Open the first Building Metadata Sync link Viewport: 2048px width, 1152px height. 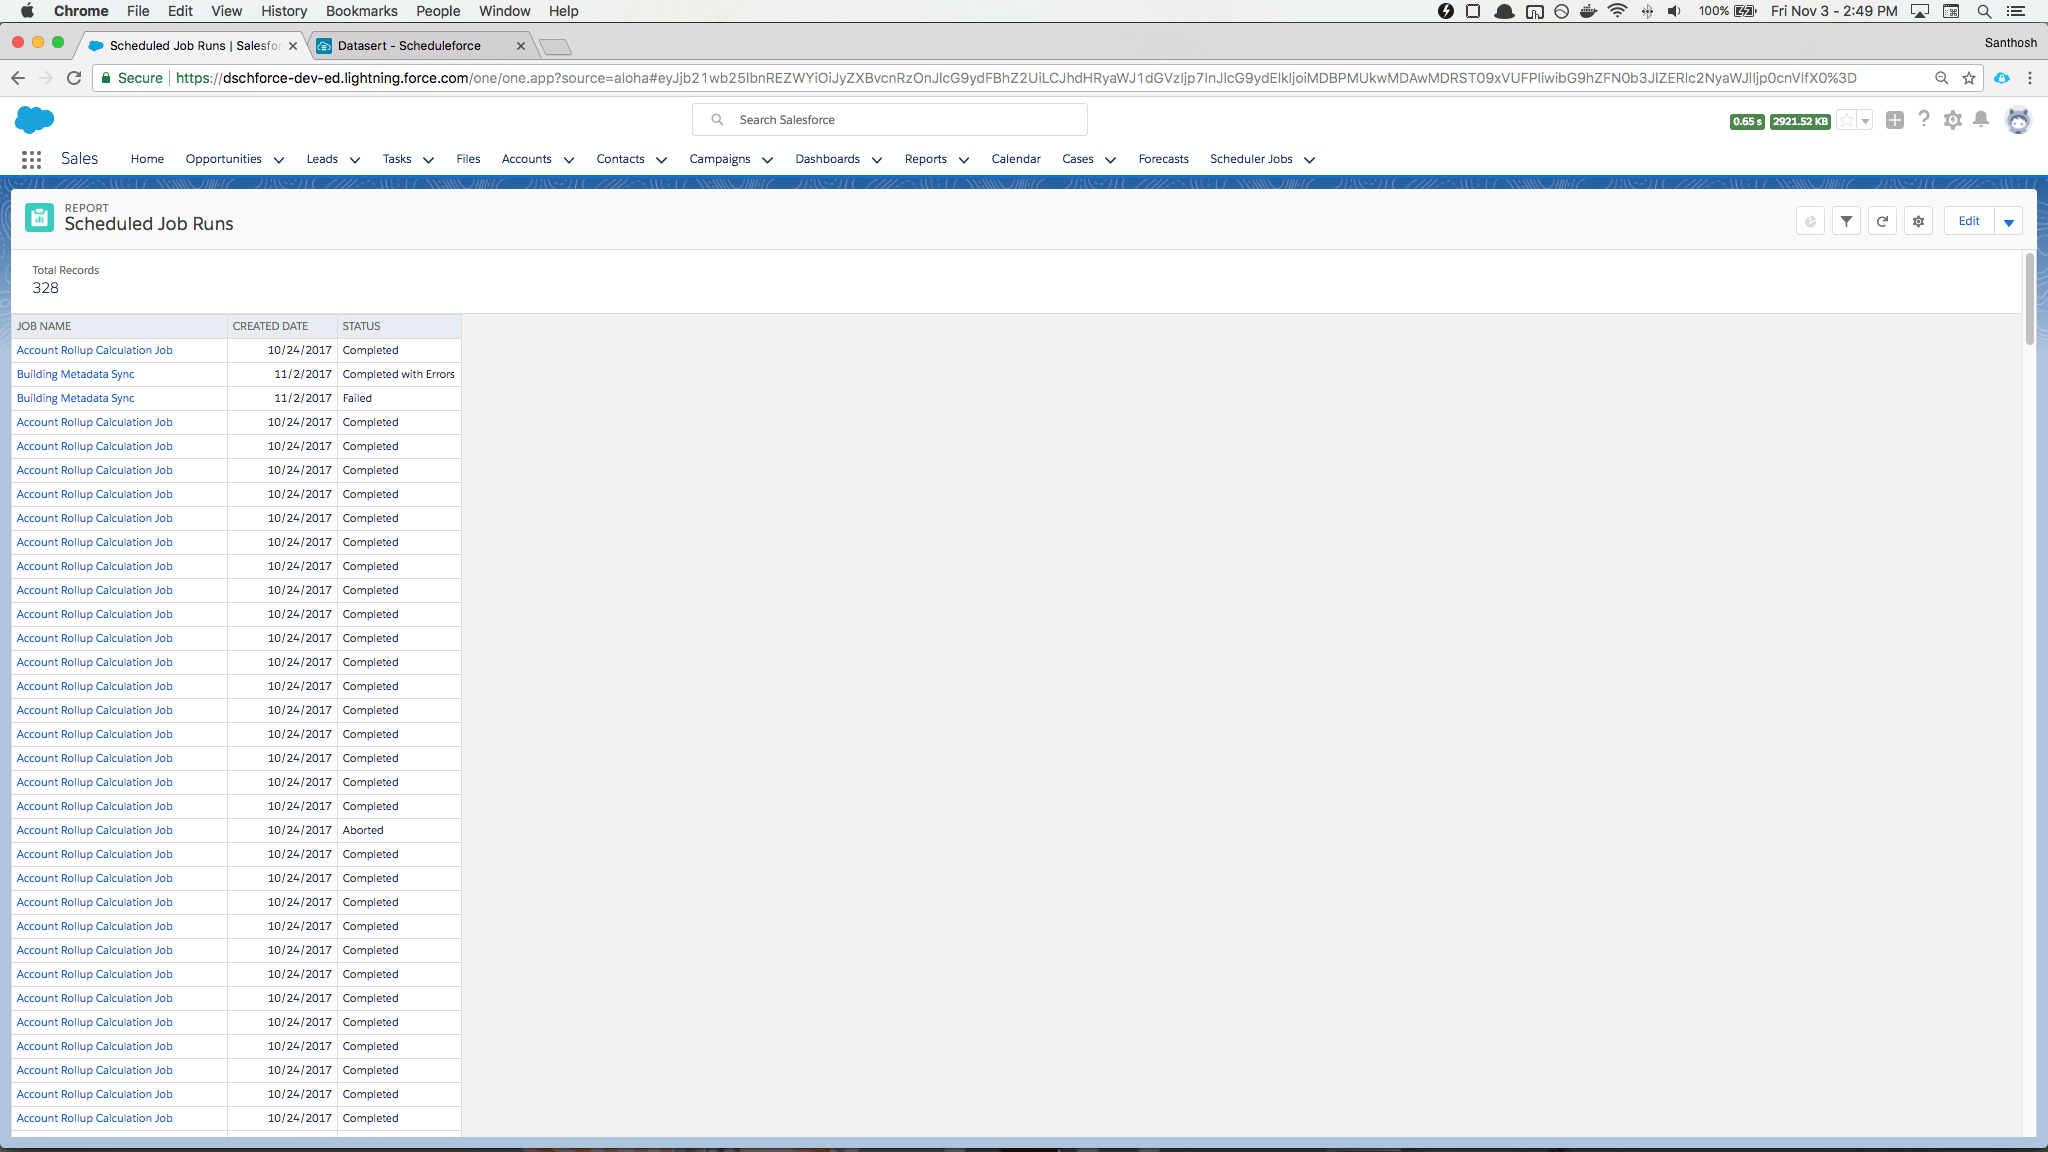tap(75, 374)
